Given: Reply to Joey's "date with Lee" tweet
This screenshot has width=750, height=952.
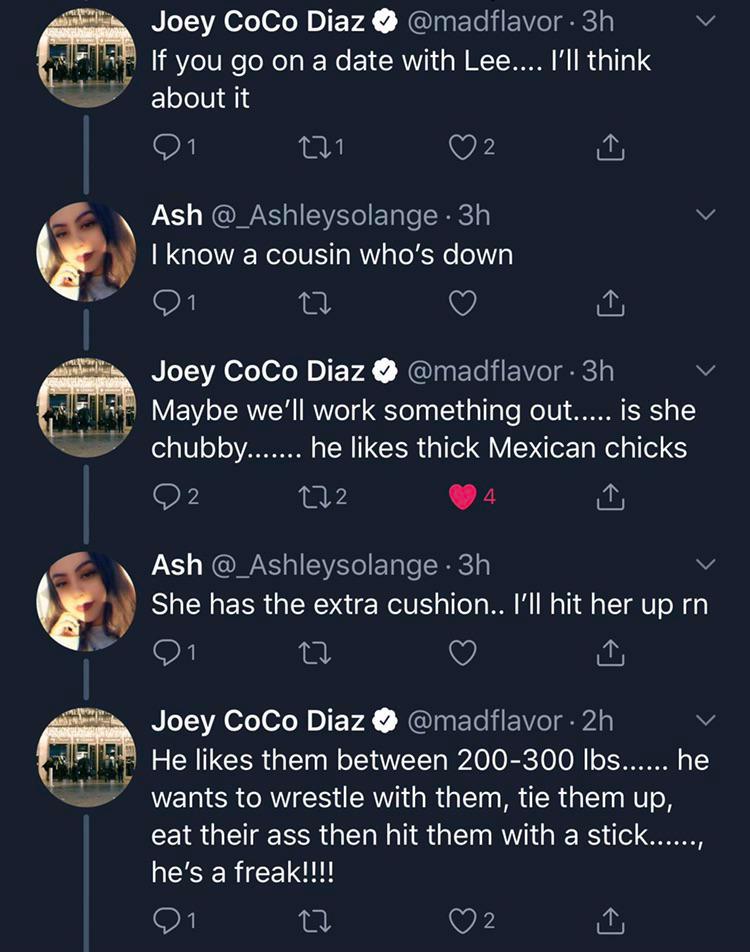Looking at the screenshot, I should [x=166, y=147].
